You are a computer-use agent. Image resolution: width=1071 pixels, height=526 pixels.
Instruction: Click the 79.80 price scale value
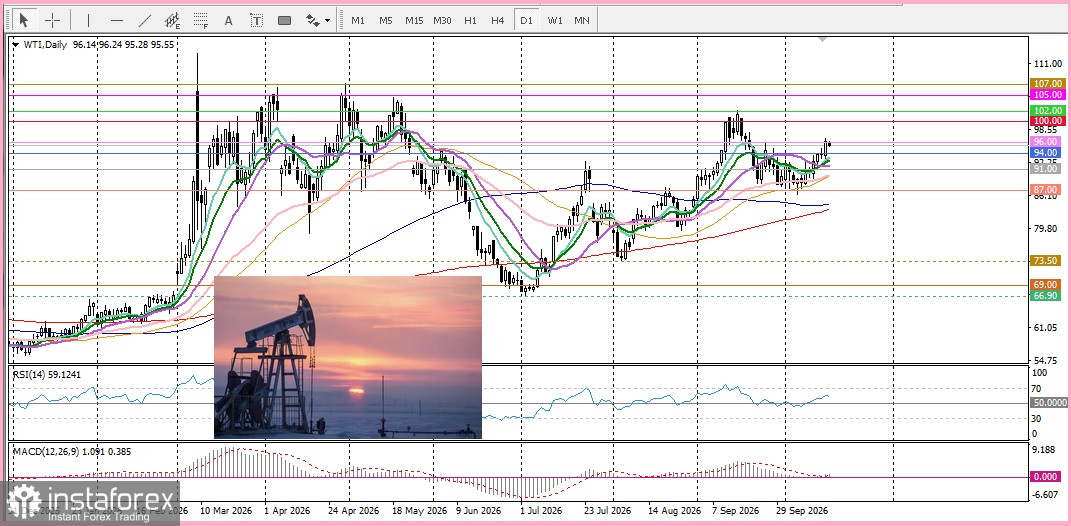point(1047,228)
